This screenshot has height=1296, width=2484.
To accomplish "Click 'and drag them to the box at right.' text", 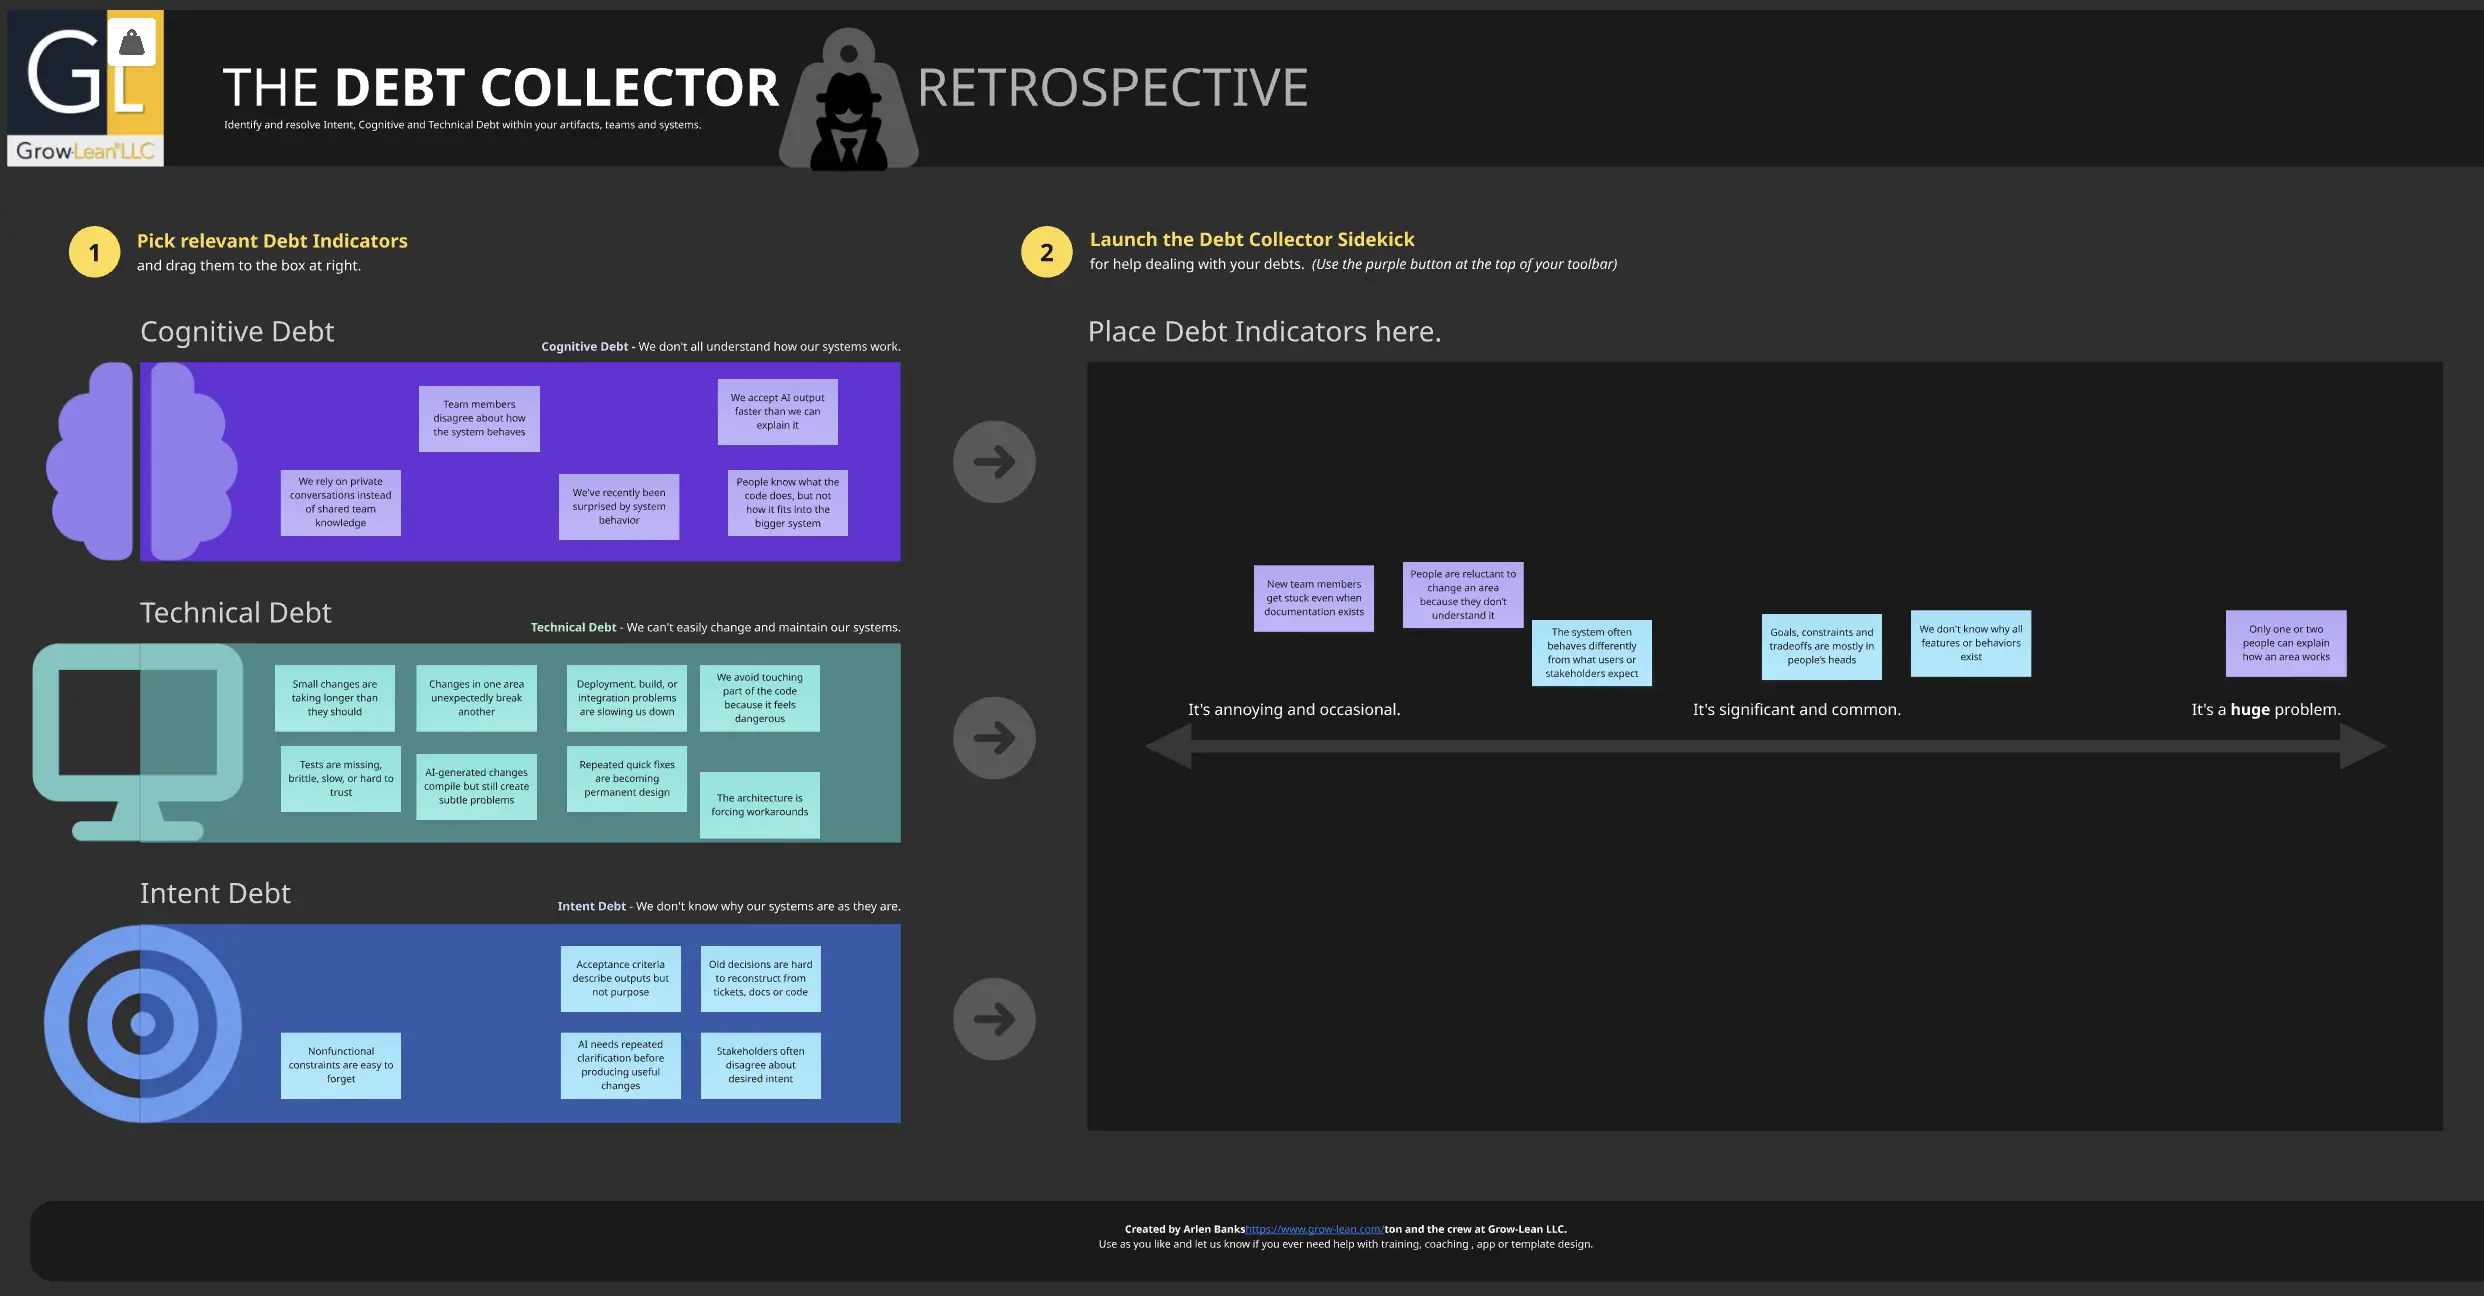I will pos(249,266).
